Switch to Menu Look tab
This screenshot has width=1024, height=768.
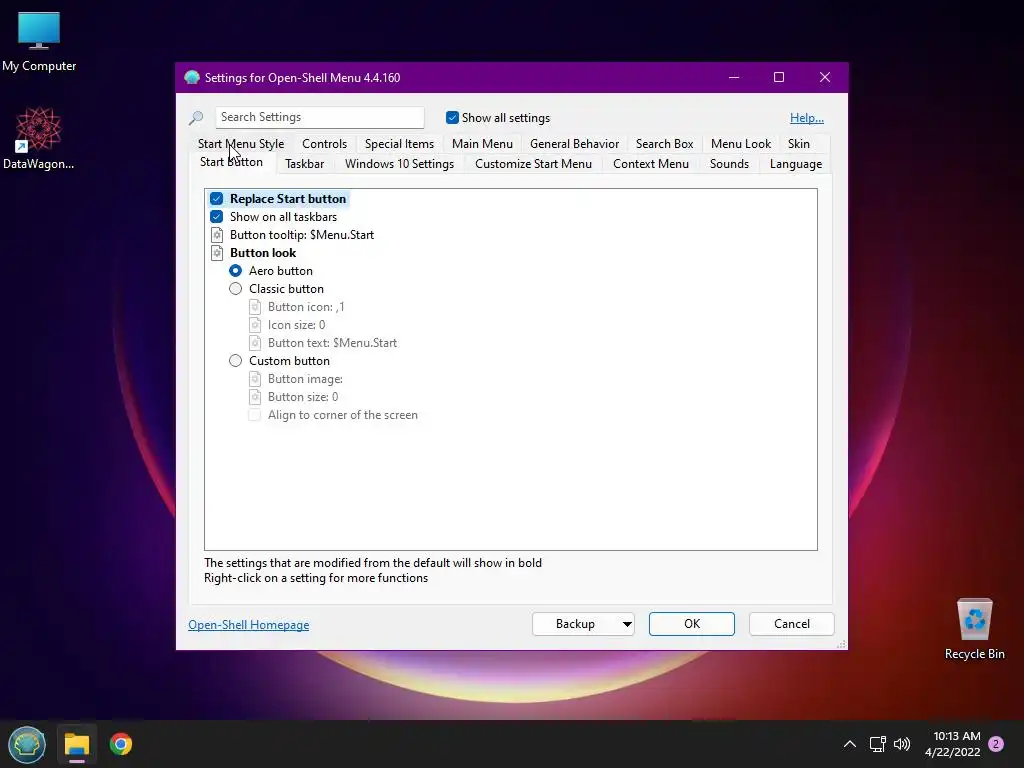[x=741, y=144]
